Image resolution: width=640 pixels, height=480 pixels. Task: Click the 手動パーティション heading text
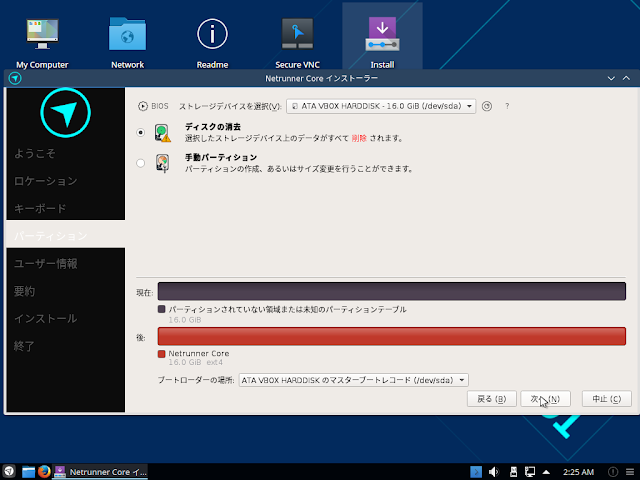(221, 157)
